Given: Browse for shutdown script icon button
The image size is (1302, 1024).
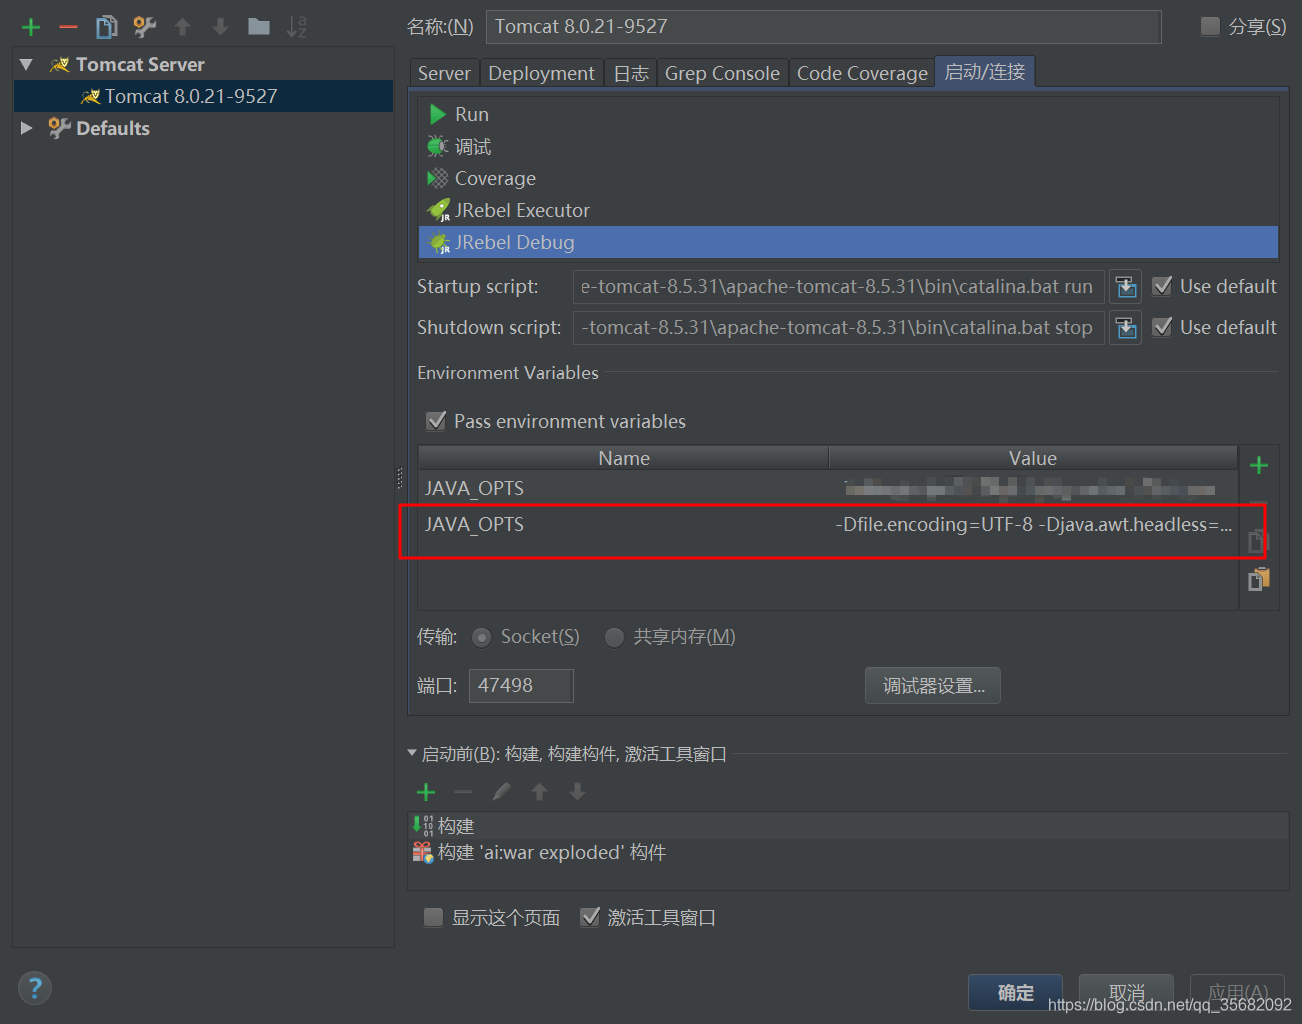Looking at the screenshot, I should pyautogui.click(x=1126, y=328).
